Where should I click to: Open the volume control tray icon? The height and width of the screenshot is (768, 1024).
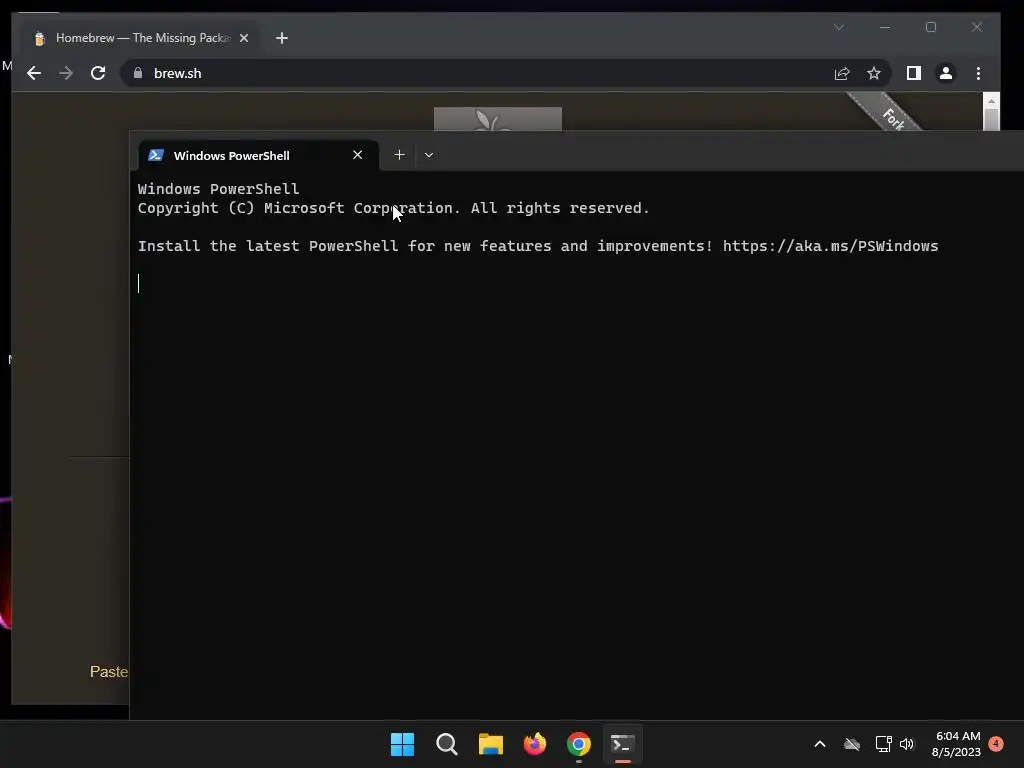click(907, 744)
